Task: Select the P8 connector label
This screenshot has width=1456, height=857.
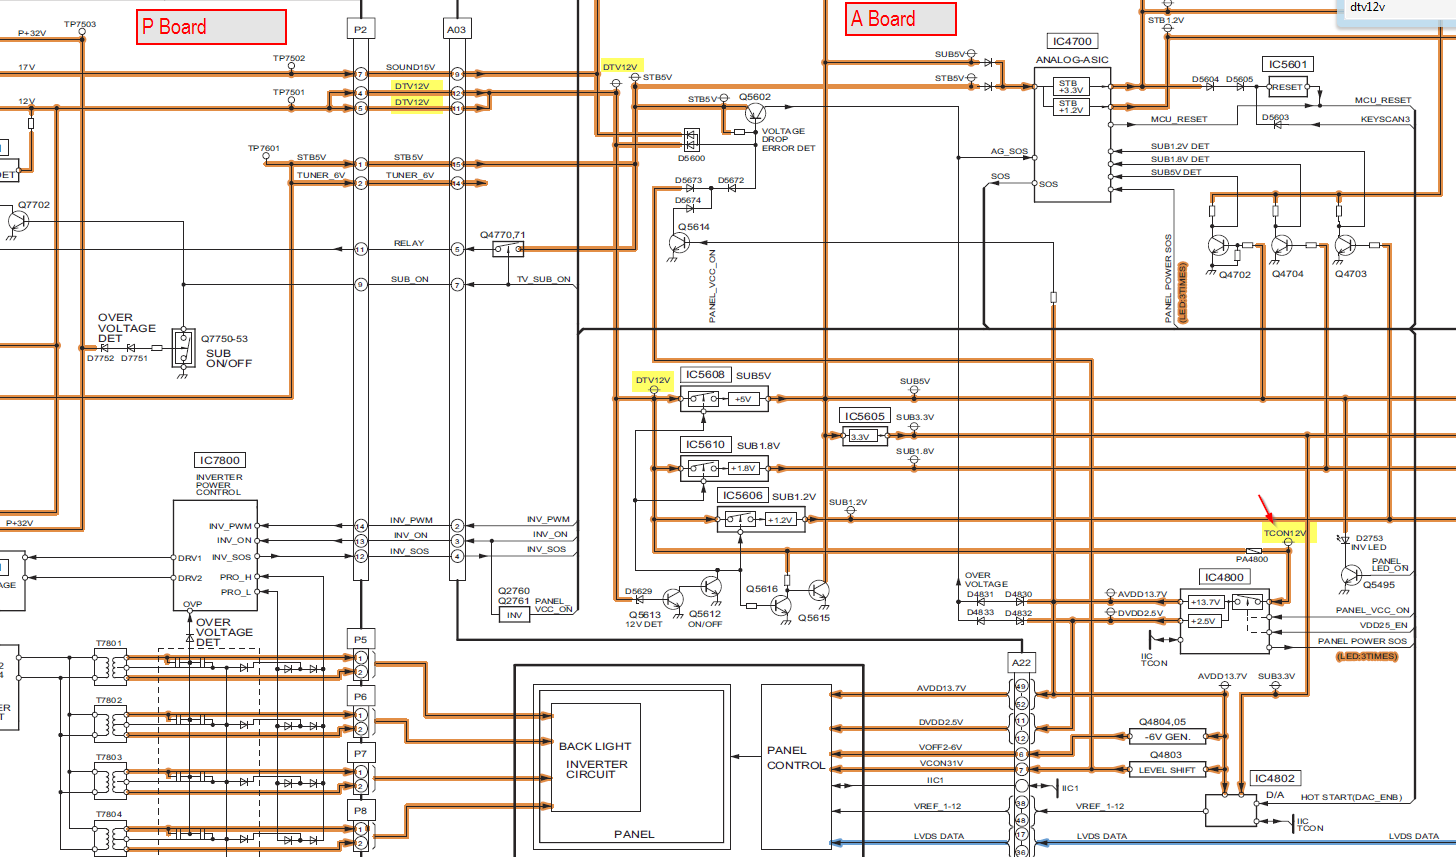Action: 360,811
